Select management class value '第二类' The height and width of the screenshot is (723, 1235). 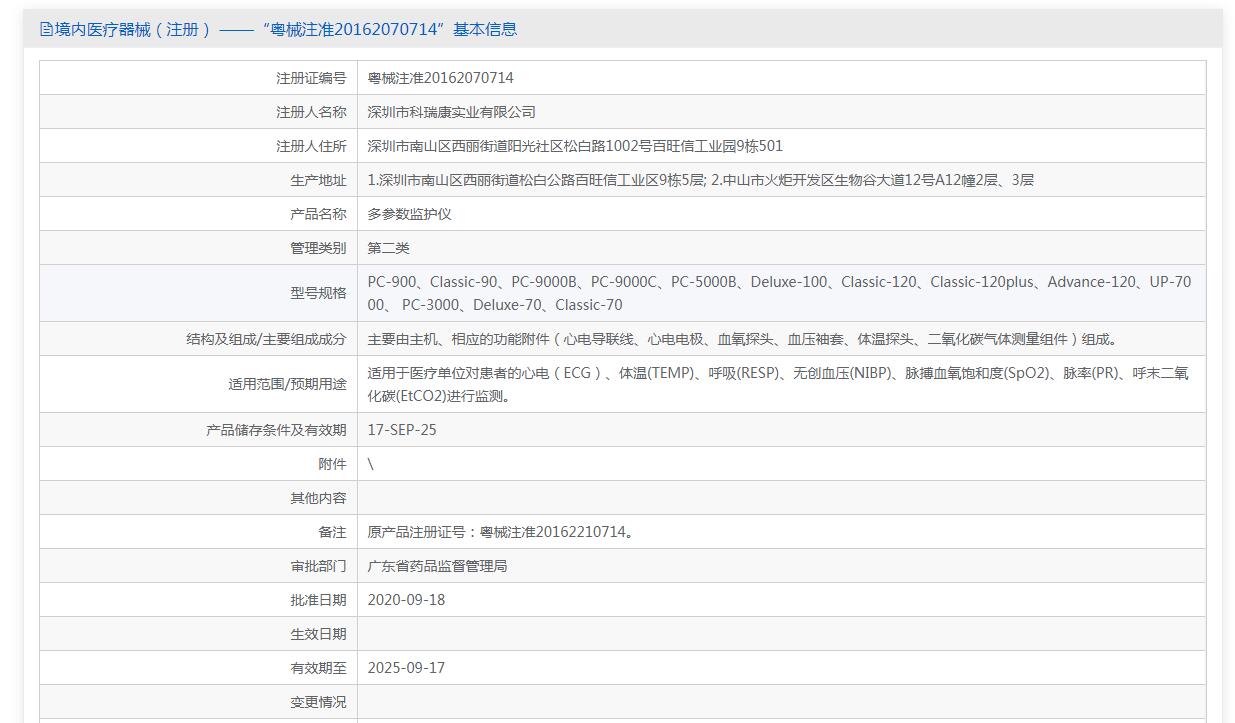pos(388,248)
